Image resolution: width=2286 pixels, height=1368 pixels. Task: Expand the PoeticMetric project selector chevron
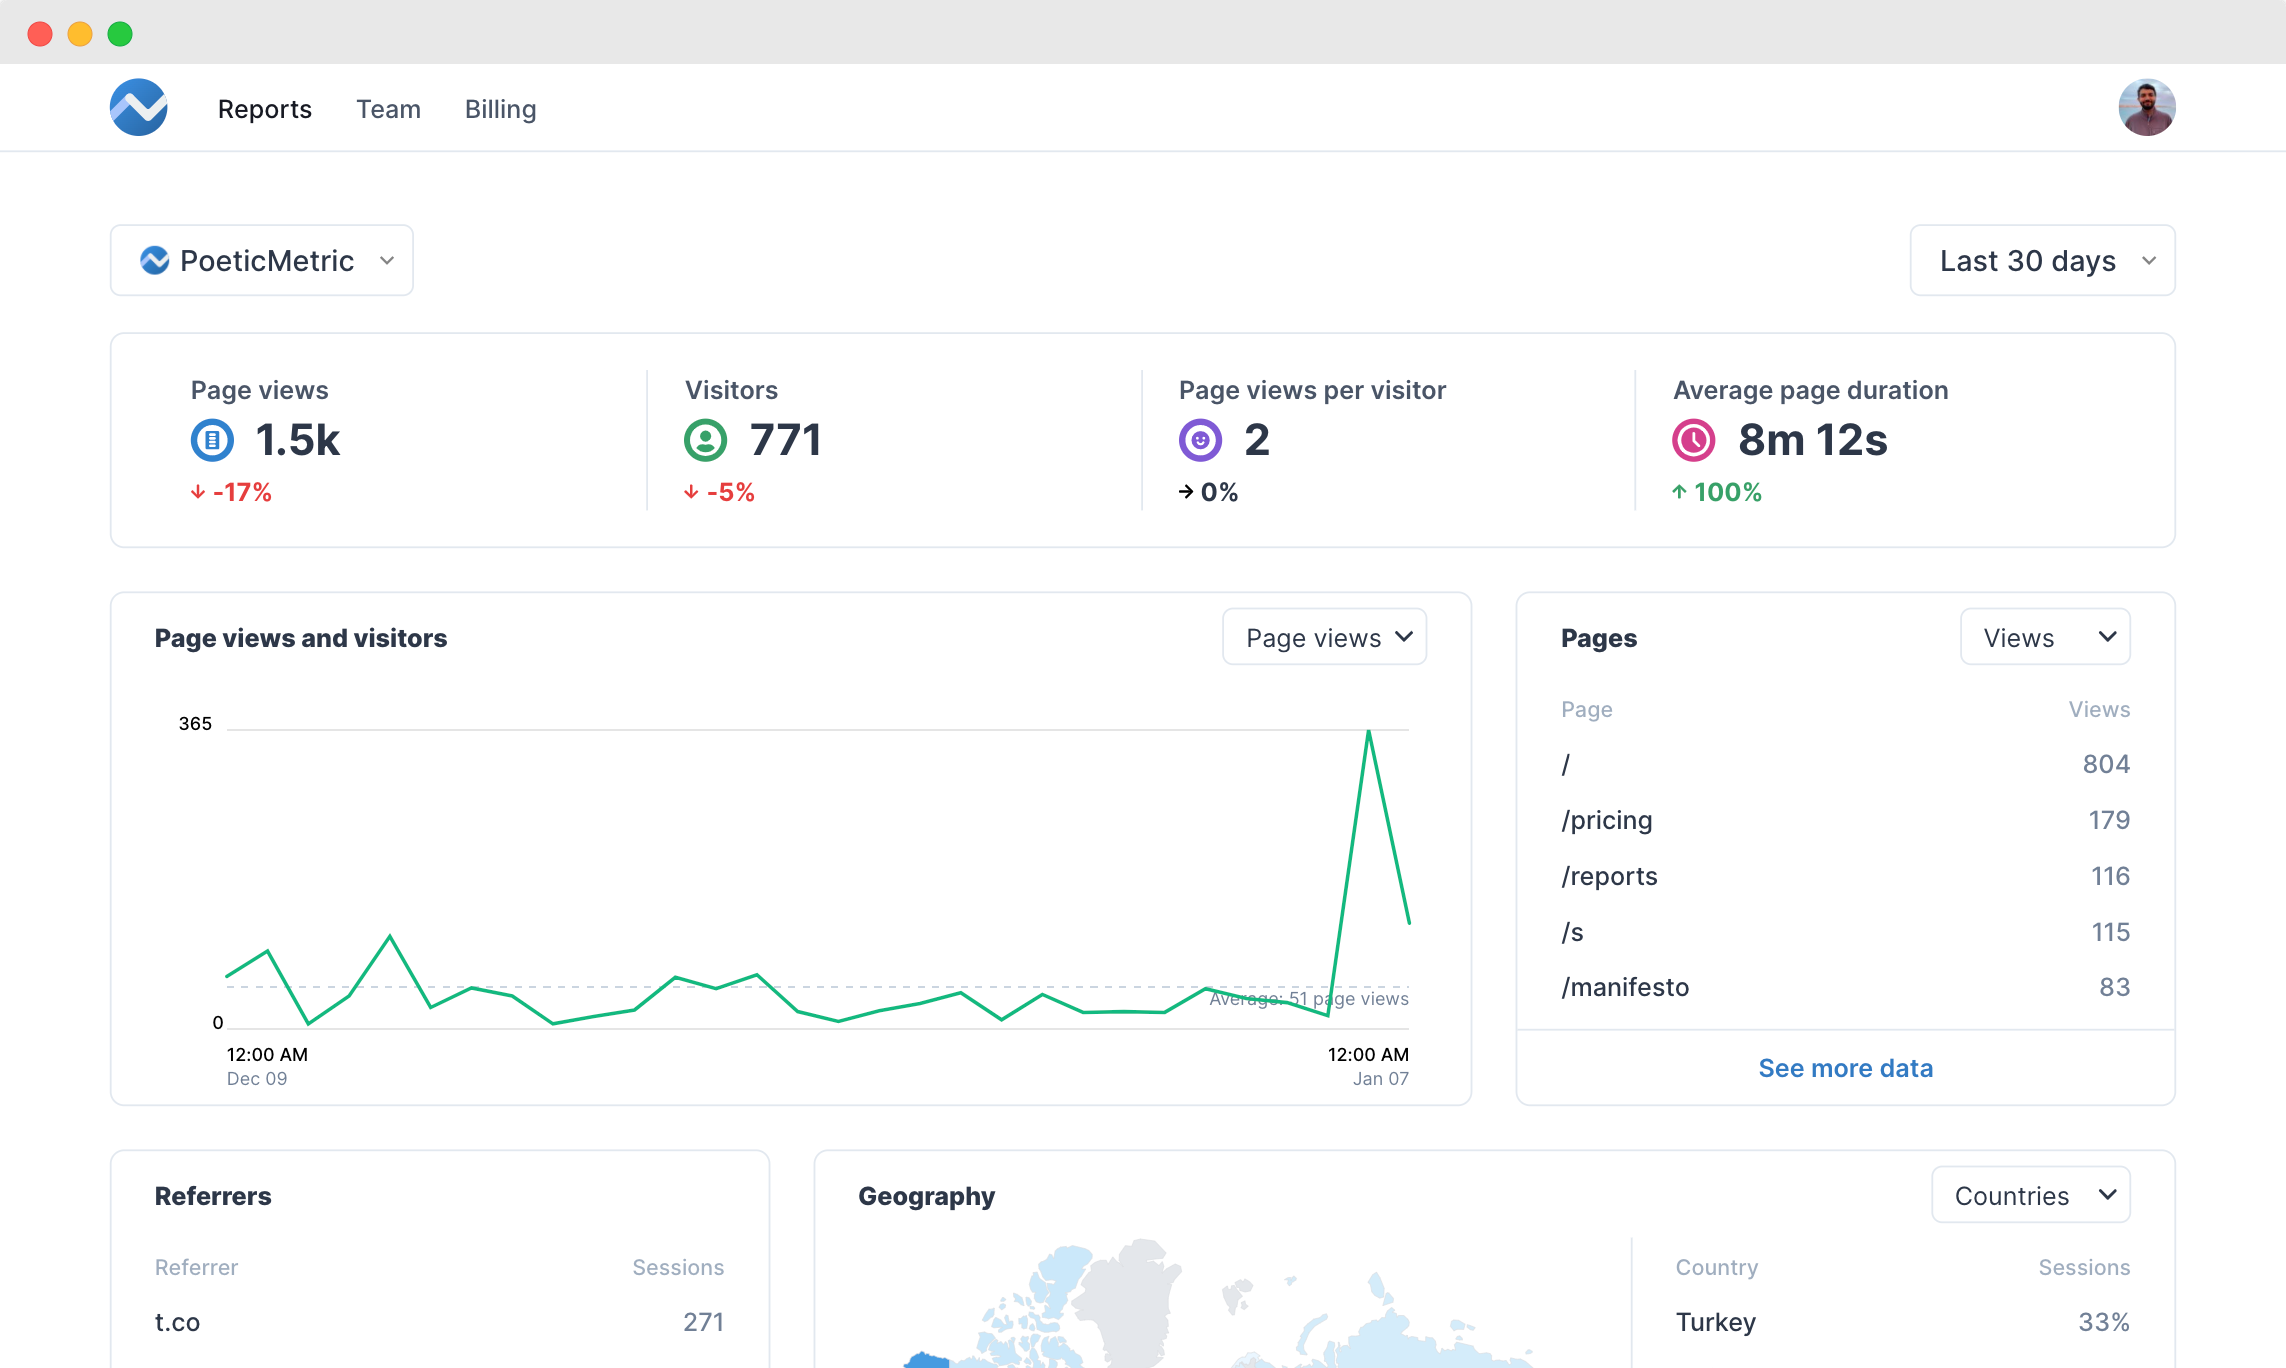pyautogui.click(x=387, y=261)
